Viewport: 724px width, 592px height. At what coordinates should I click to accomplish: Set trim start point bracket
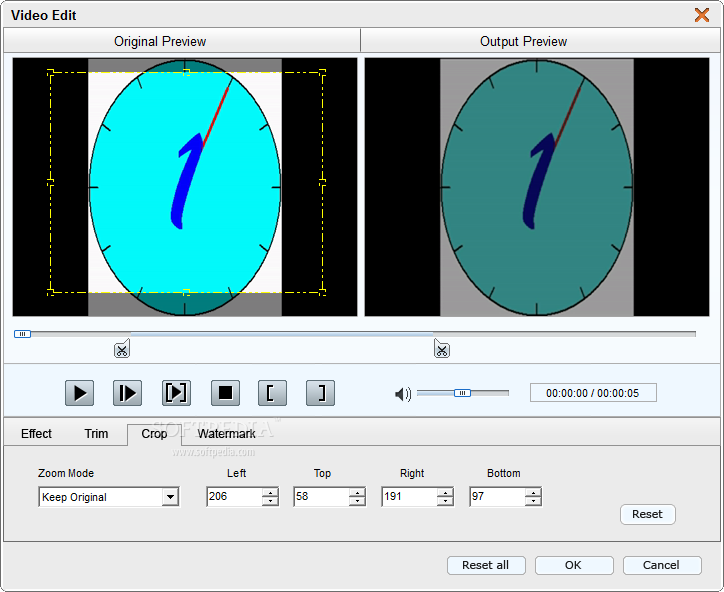pyautogui.click(x=272, y=393)
